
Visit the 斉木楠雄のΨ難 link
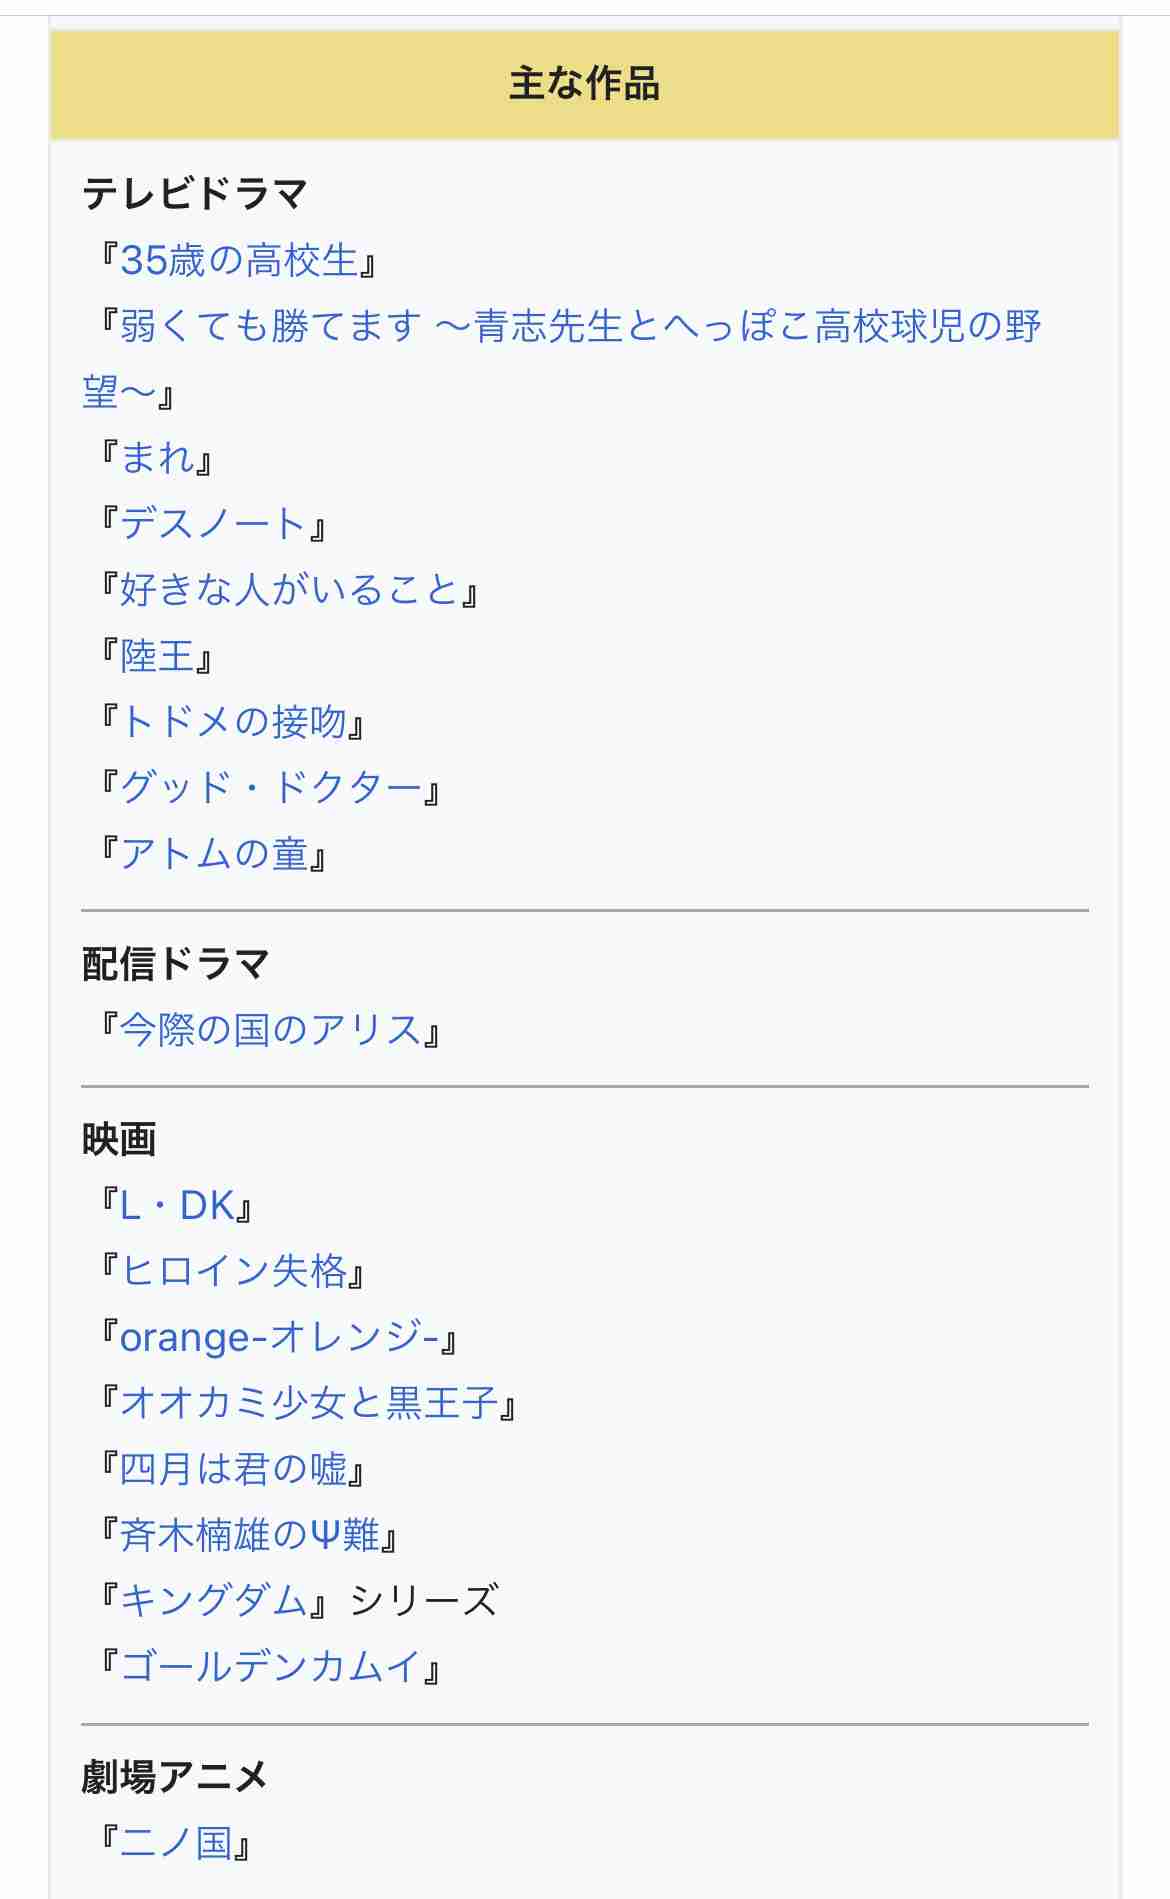(x=250, y=1536)
